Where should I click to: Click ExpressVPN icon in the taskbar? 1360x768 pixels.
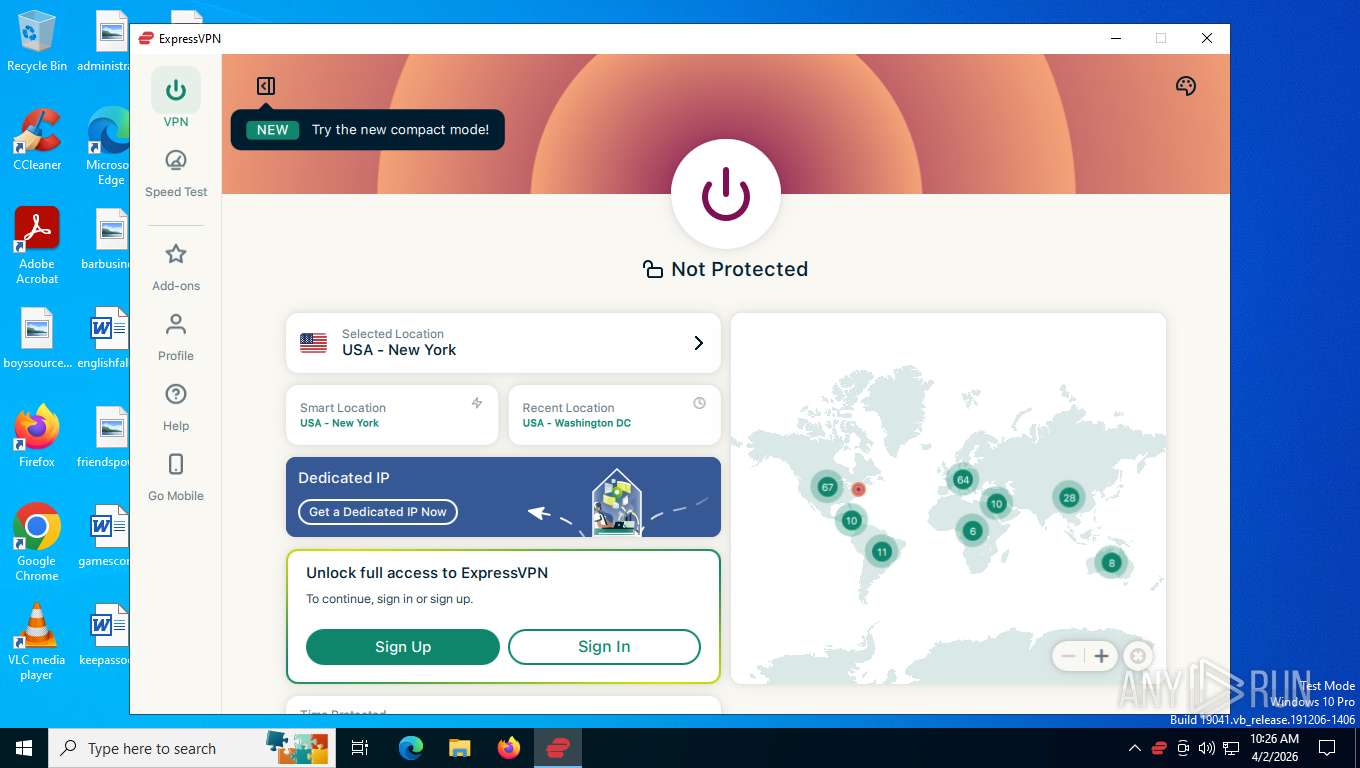[x=558, y=748]
